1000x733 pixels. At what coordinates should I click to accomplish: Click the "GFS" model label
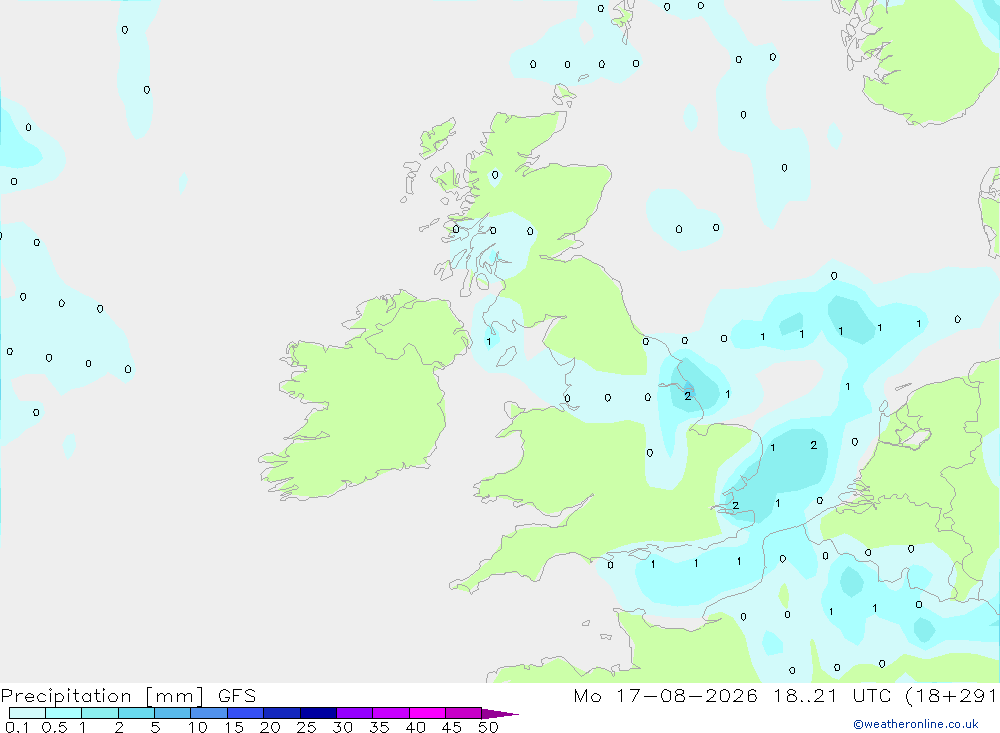237,696
